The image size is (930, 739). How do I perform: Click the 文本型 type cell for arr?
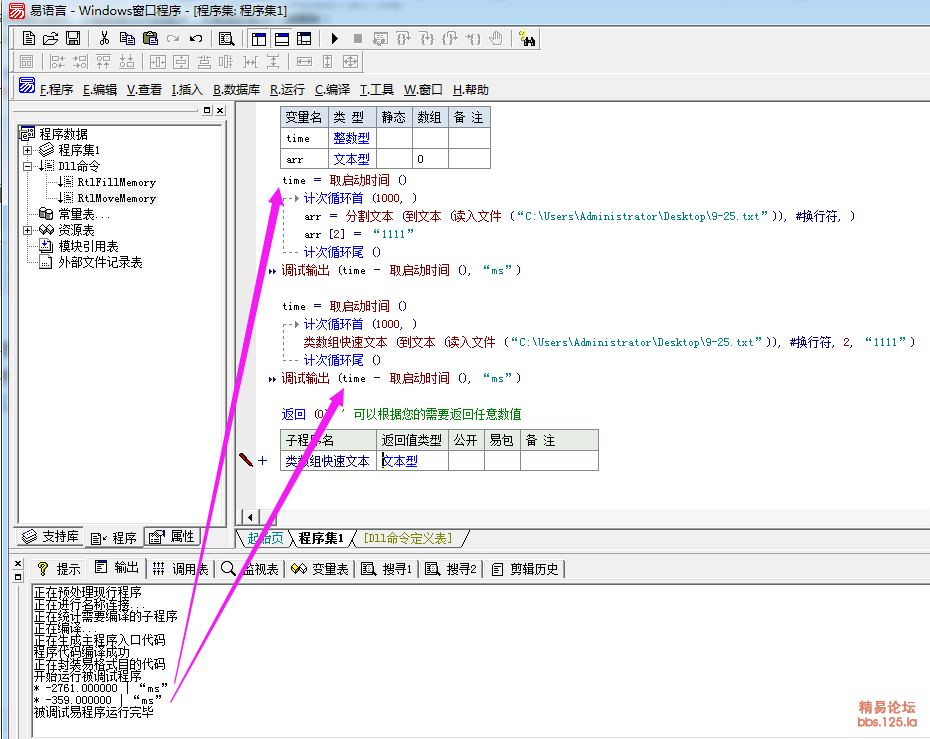click(352, 159)
